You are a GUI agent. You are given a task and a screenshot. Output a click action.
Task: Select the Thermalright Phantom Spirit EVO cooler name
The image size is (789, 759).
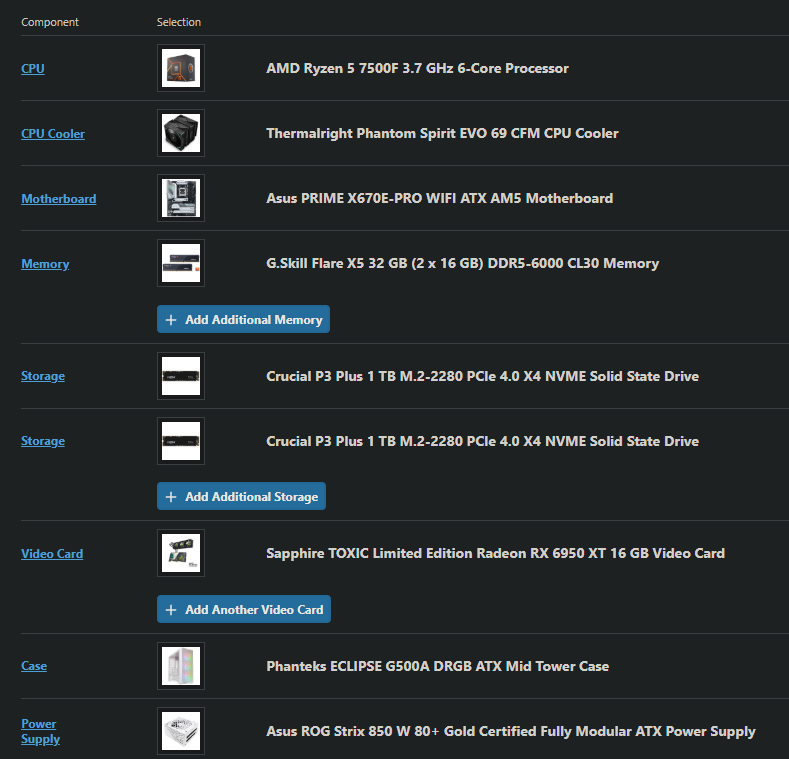pyautogui.click(x=442, y=133)
